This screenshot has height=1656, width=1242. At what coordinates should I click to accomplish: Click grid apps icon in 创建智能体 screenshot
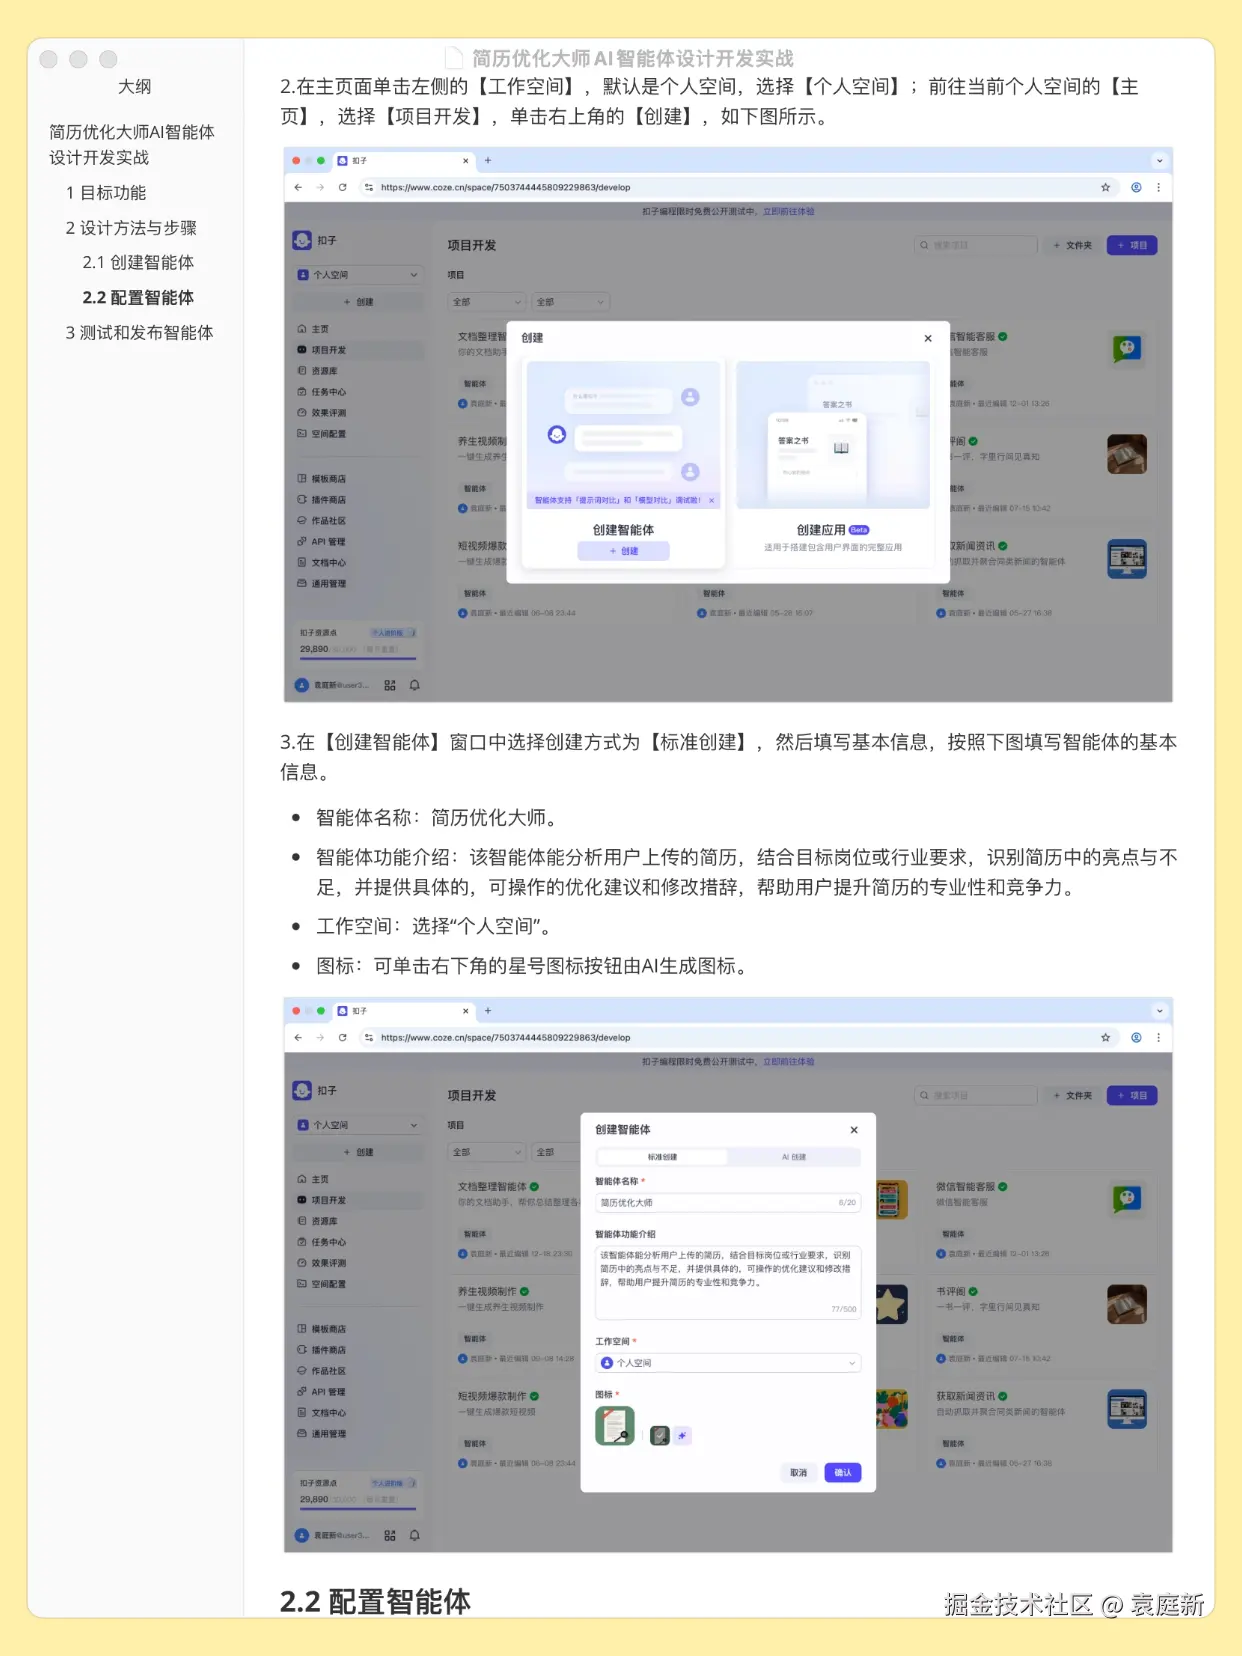click(x=390, y=1535)
